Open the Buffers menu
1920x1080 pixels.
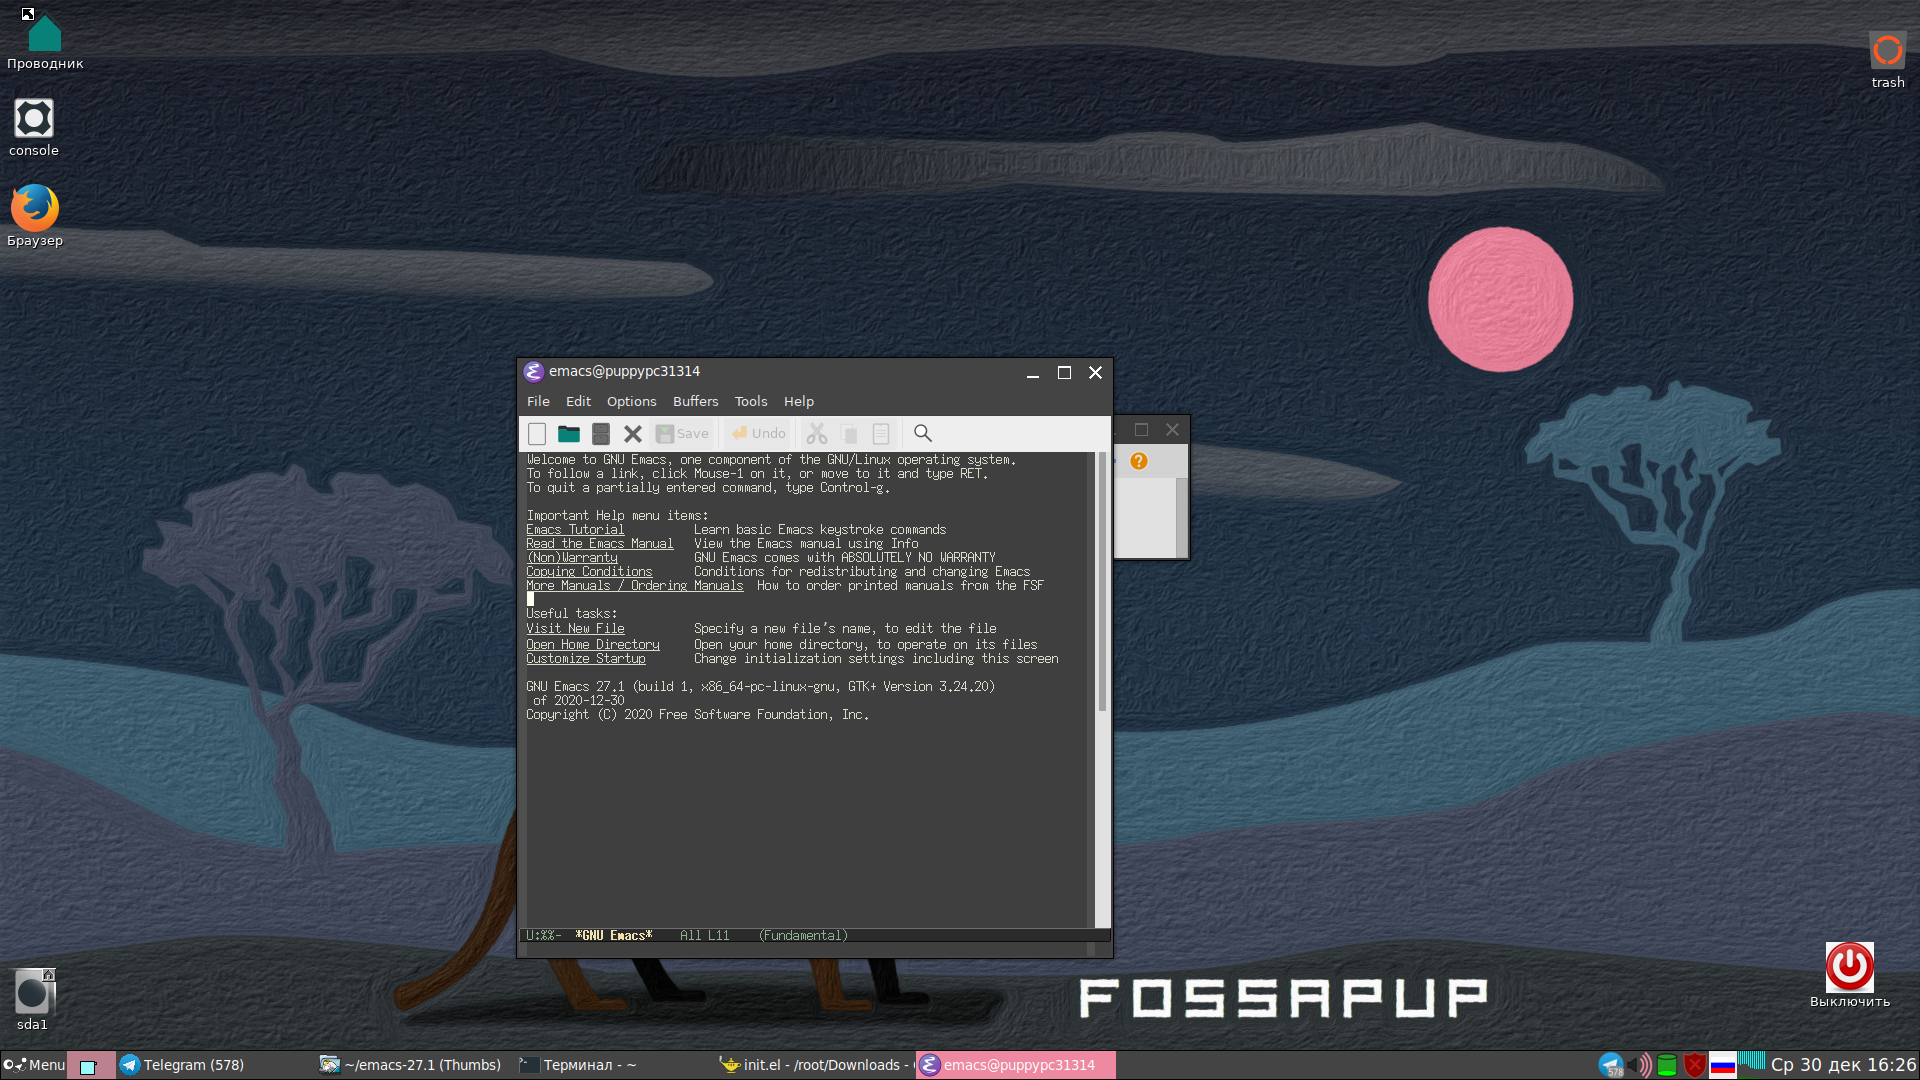695,401
